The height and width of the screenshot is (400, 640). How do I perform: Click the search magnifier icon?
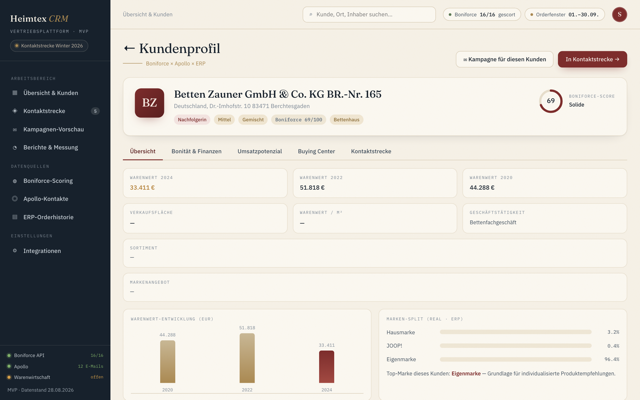click(311, 14)
